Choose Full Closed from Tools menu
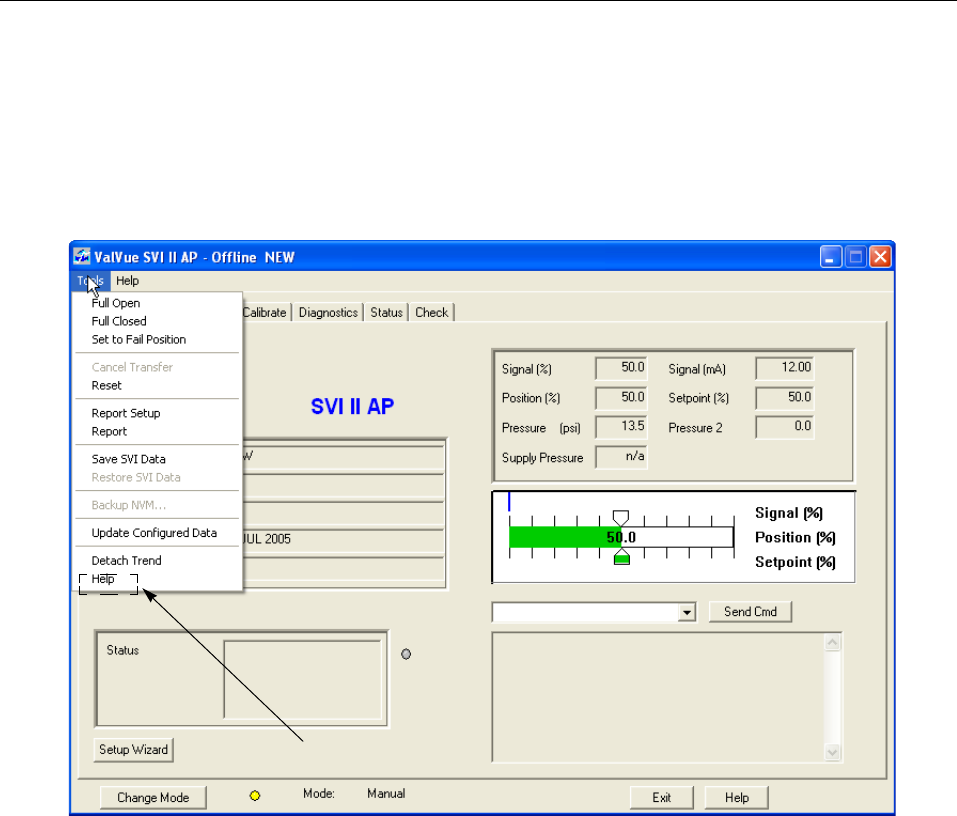Screen dimensions: 957x816 tap(119, 321)
